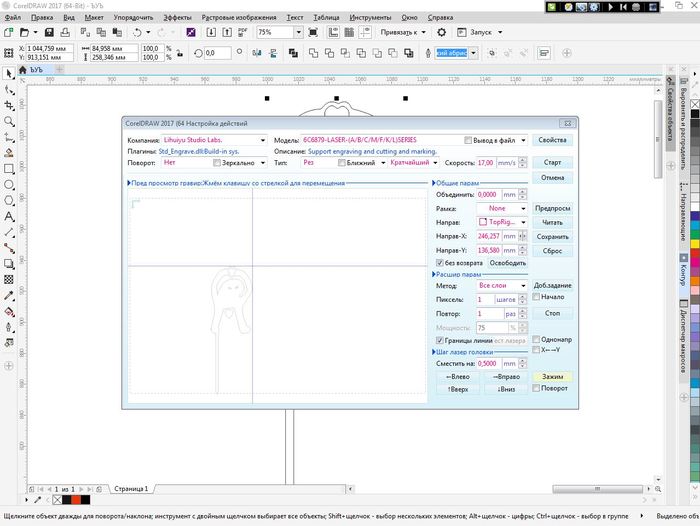Select the Pick tool in toolbox
700x526 pixels.
(x=9, y=73)
